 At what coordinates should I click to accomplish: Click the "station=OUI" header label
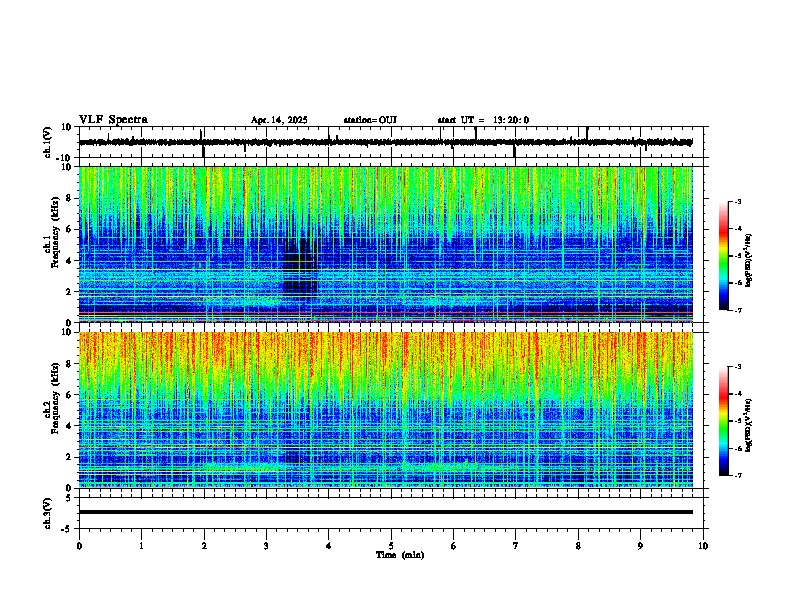370,120
